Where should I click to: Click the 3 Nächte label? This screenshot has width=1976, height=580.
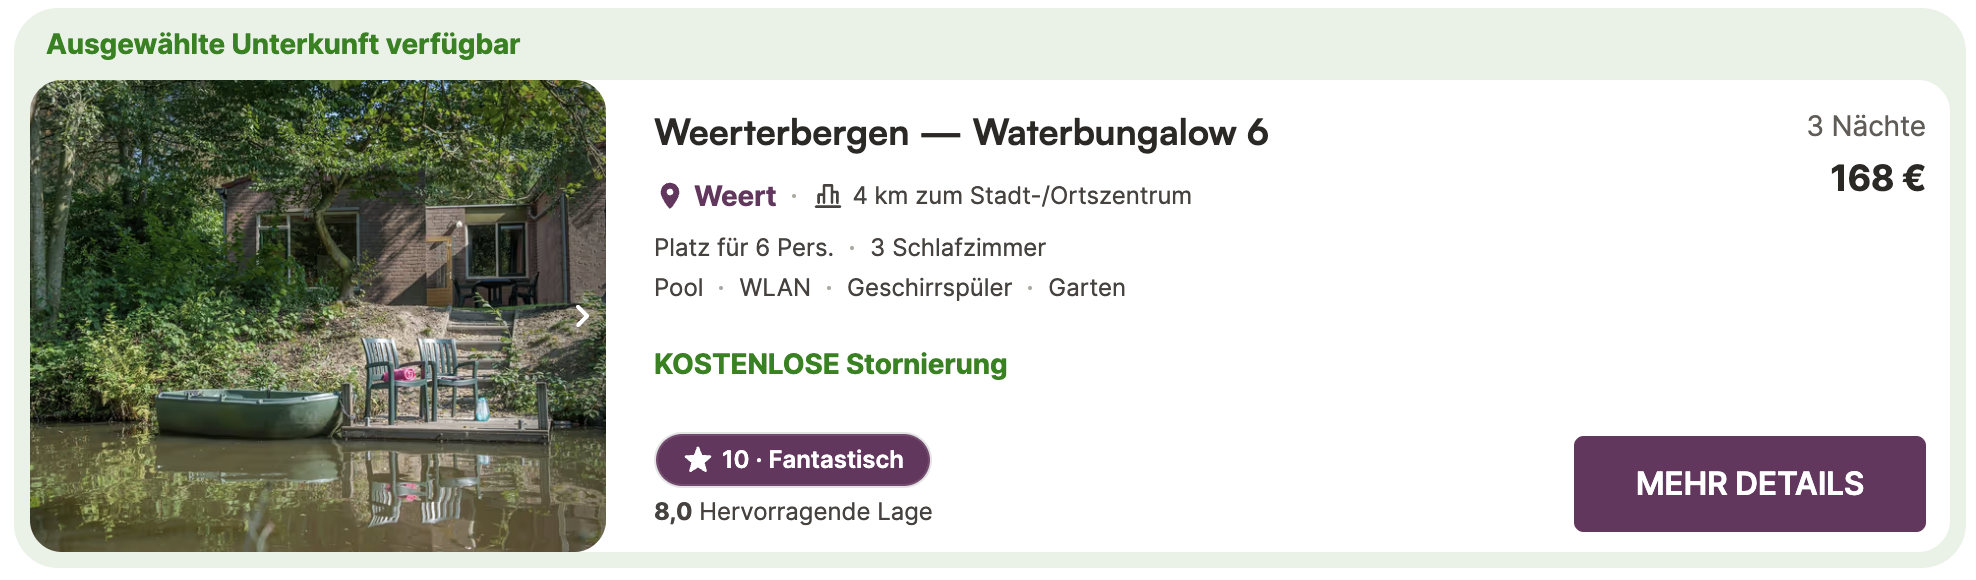[x=1865, y=126]
